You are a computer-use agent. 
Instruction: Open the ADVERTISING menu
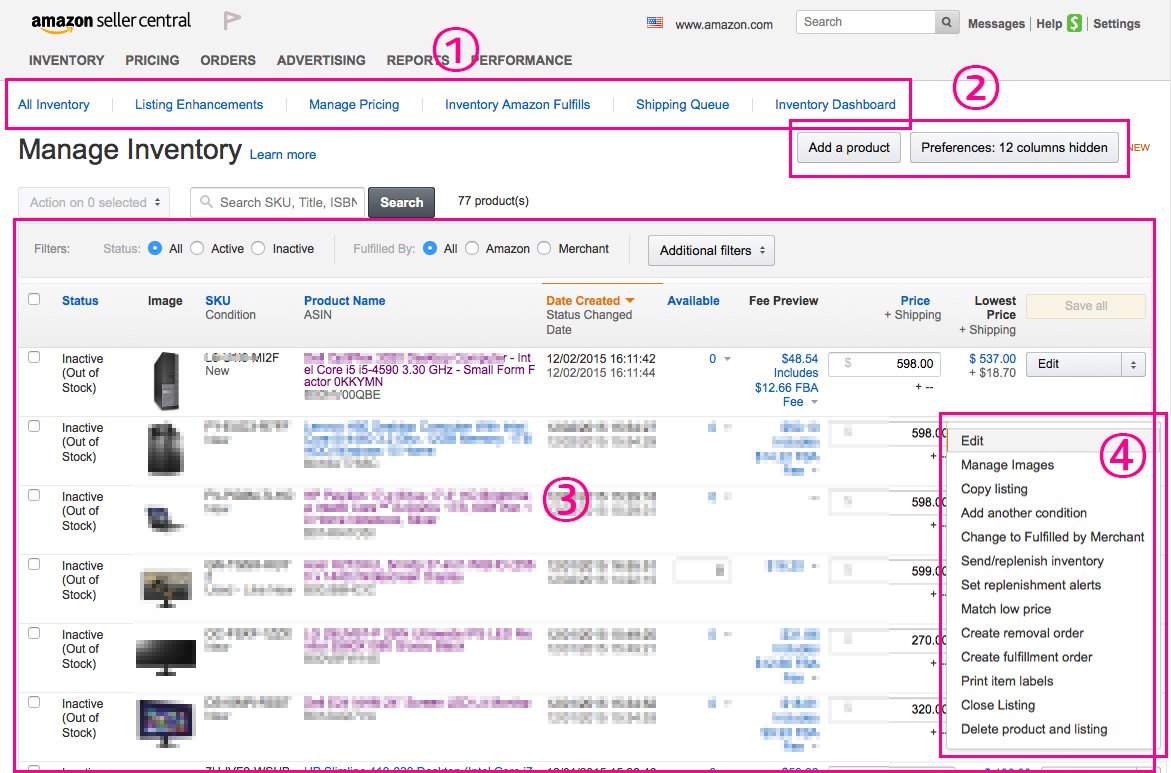point(321,60)
